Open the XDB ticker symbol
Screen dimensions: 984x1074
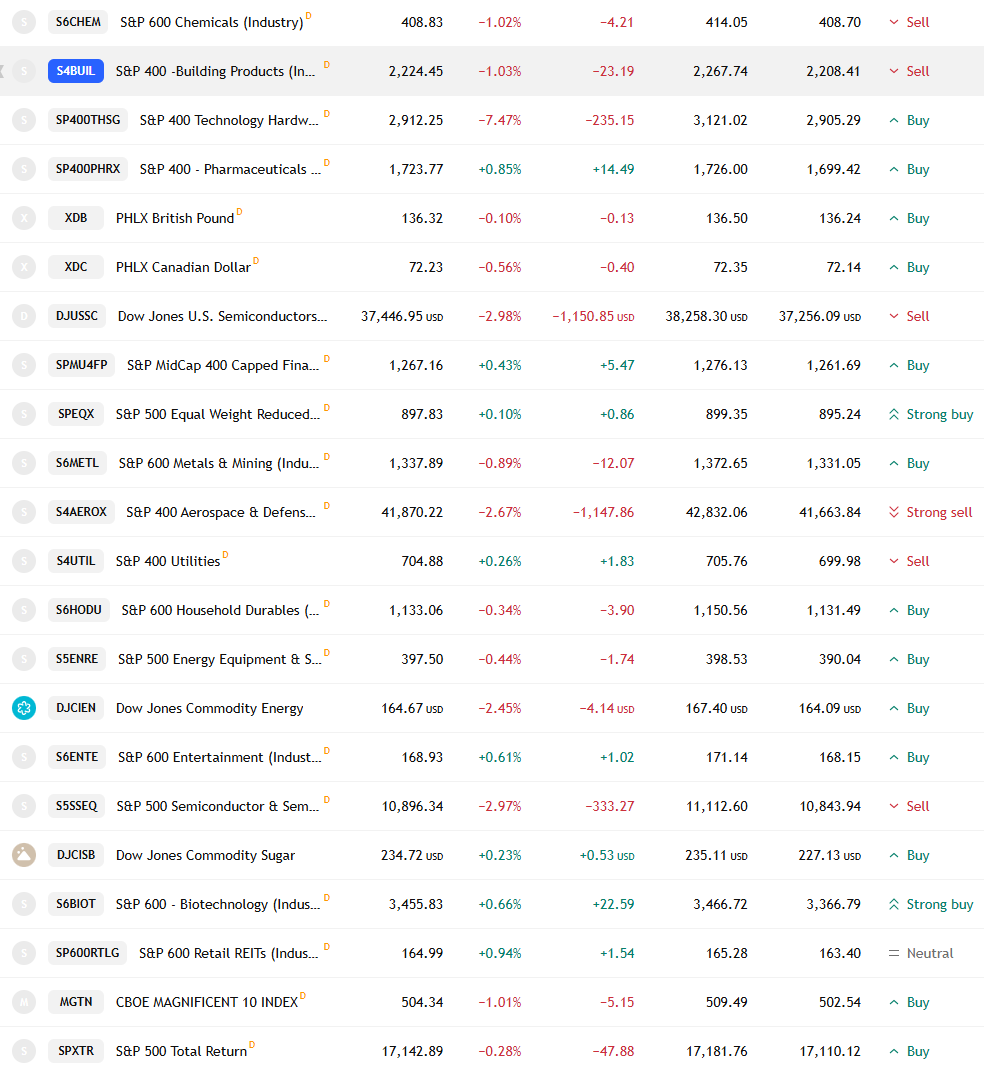(76, 218)
